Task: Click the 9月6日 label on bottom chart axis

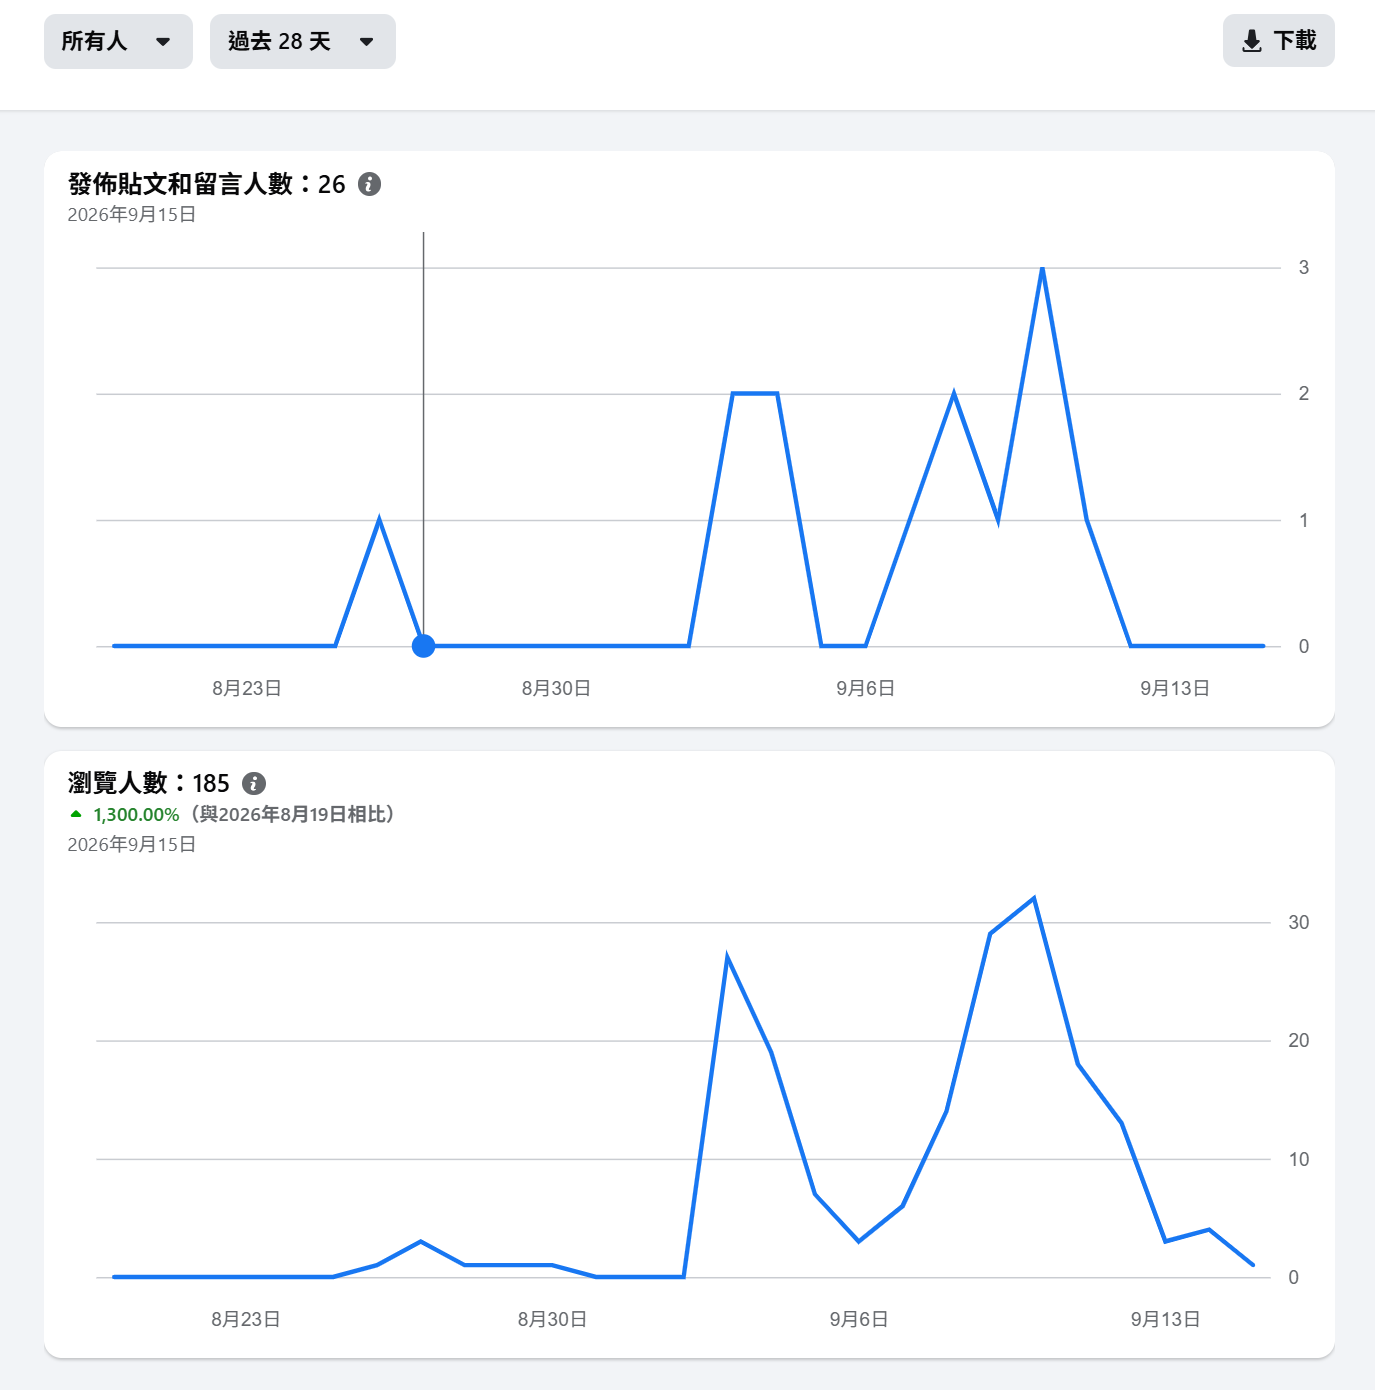Action: click(x=859, y=1319)
